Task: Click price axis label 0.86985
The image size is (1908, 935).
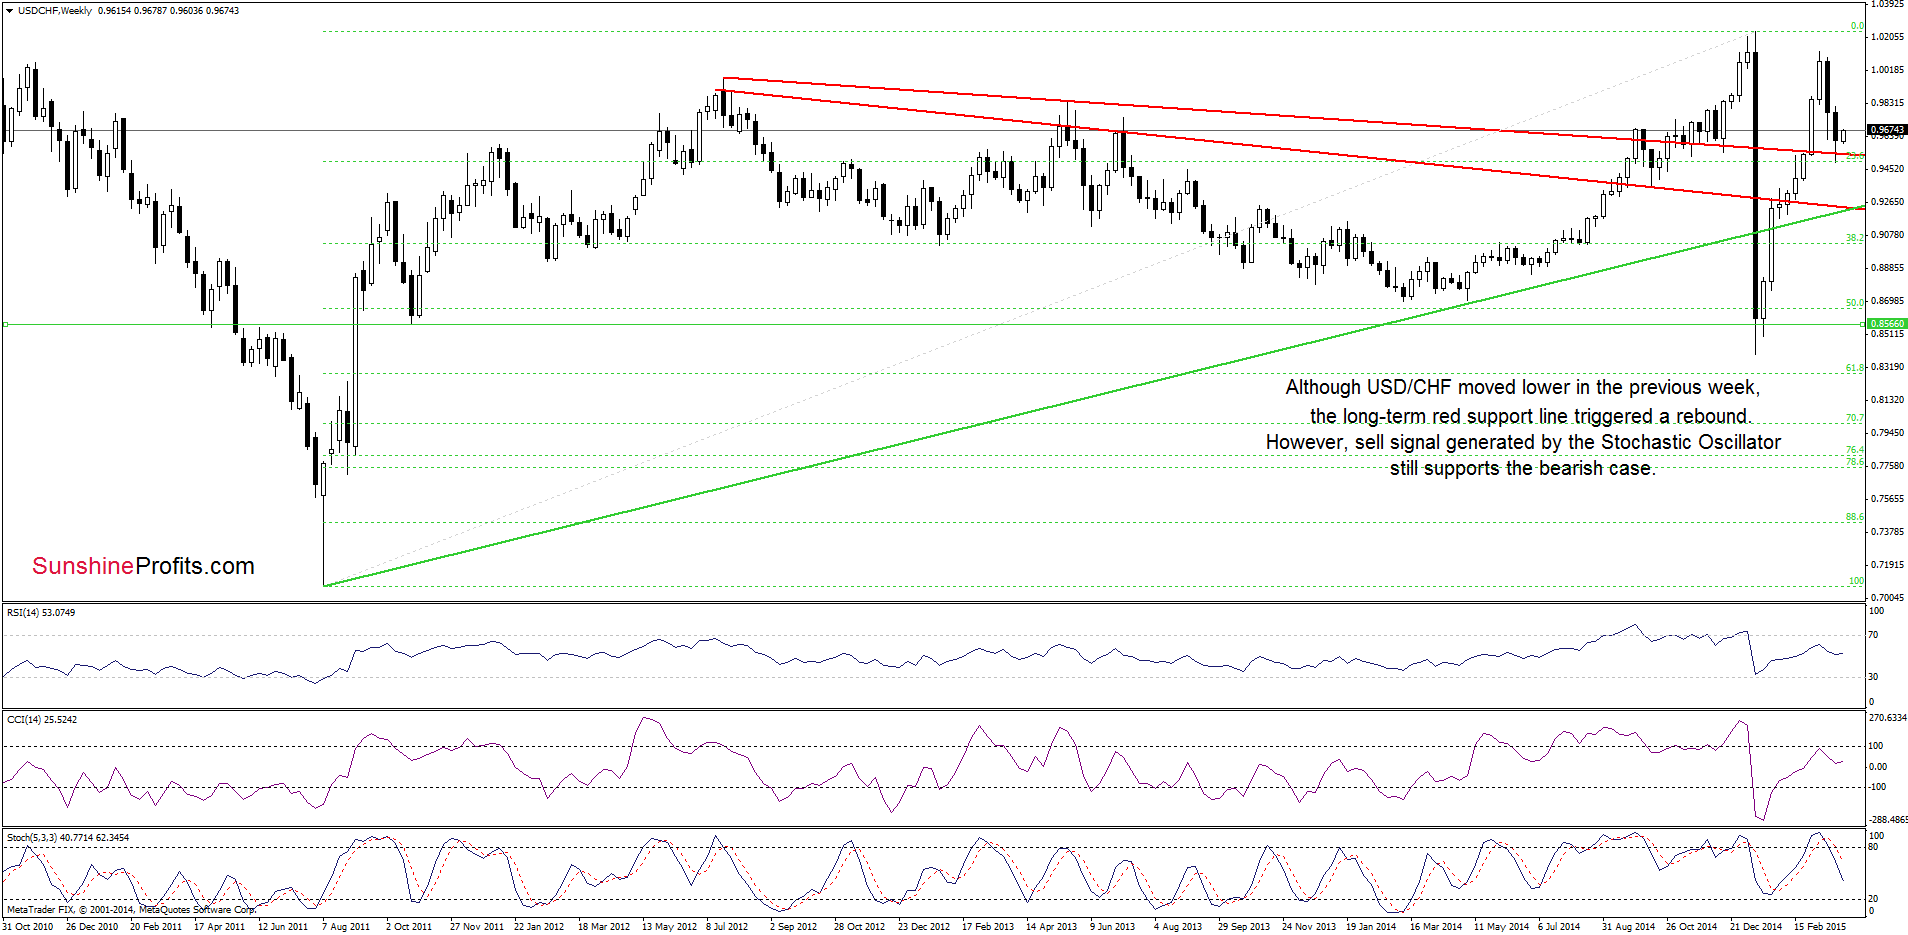Action: pyautogui.click(x=1887, y=301)
